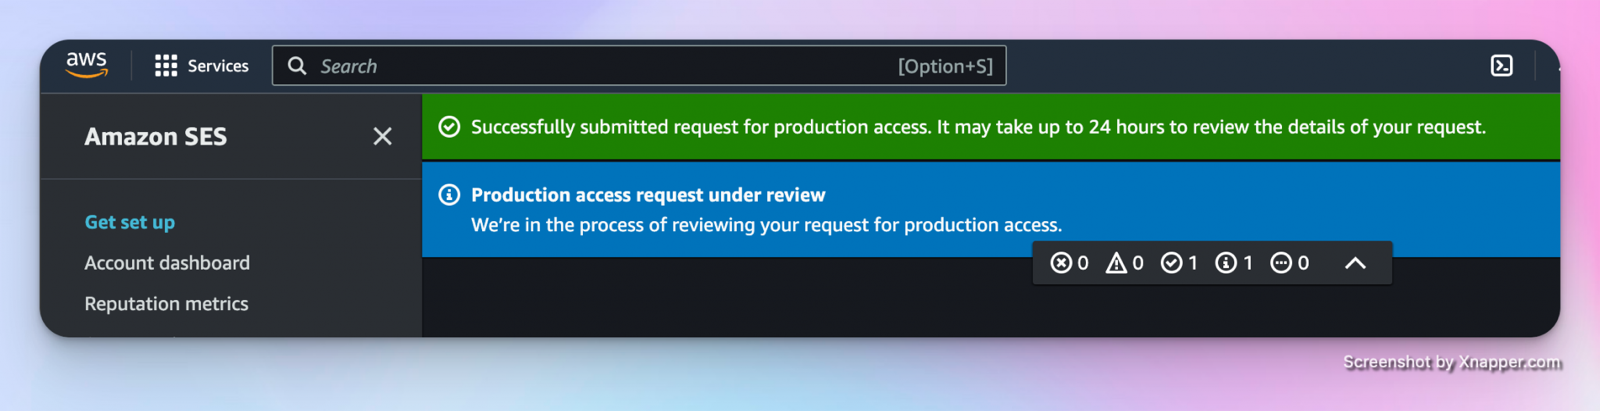Filter notifications by error count icon
Image resolution: width=1600 pixels, height=411 pixels.
click(x=1061, y=263)
